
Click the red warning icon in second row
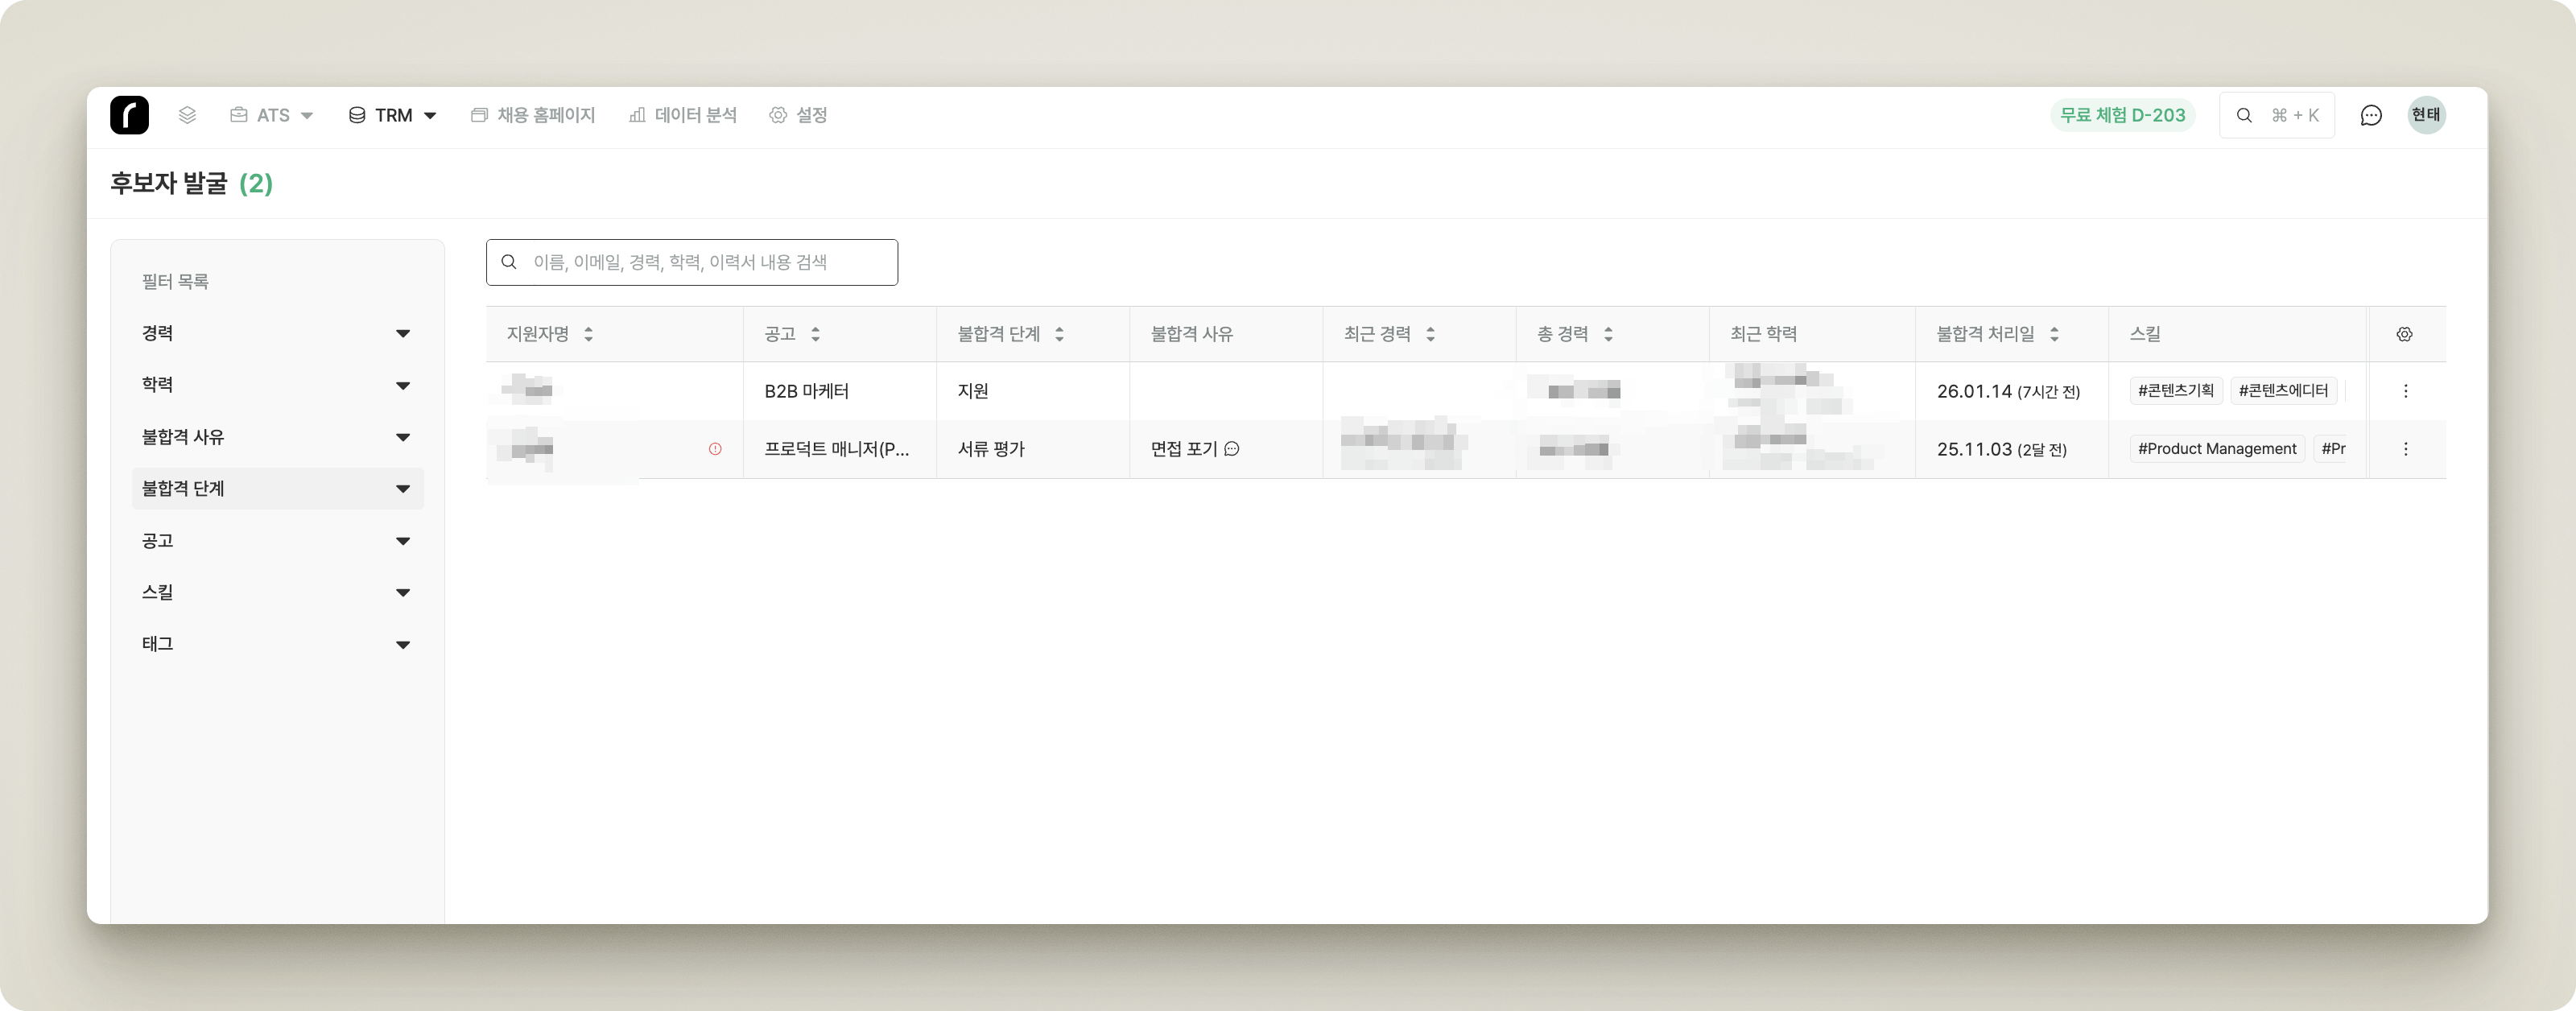[x=715, y=449]
